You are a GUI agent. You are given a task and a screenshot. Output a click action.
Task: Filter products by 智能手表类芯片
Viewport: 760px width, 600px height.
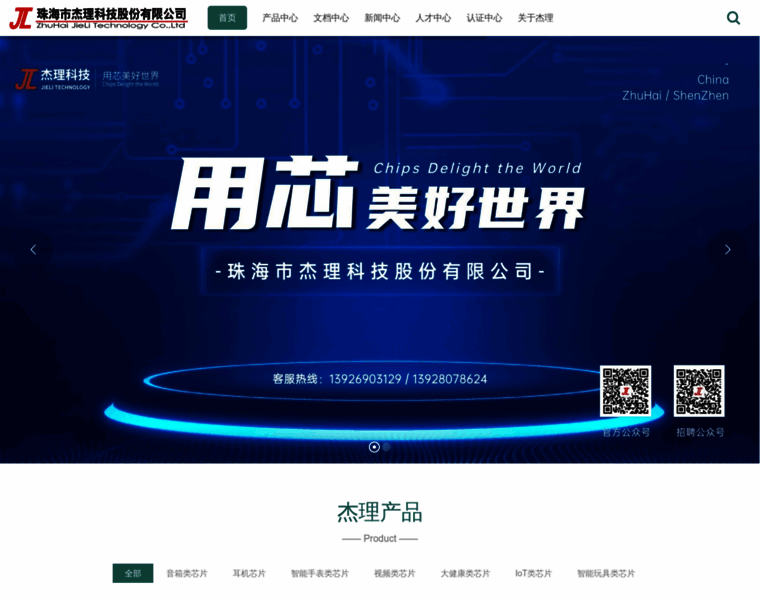click(x=320, y=573)
